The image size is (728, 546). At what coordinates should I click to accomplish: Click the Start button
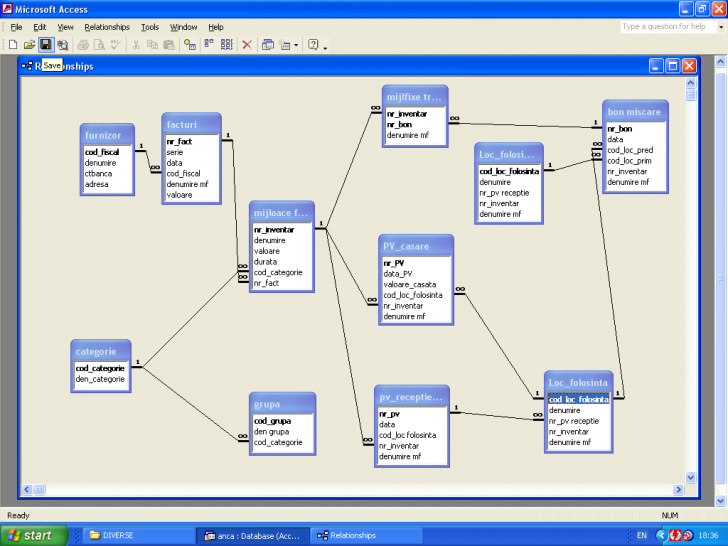33,535
